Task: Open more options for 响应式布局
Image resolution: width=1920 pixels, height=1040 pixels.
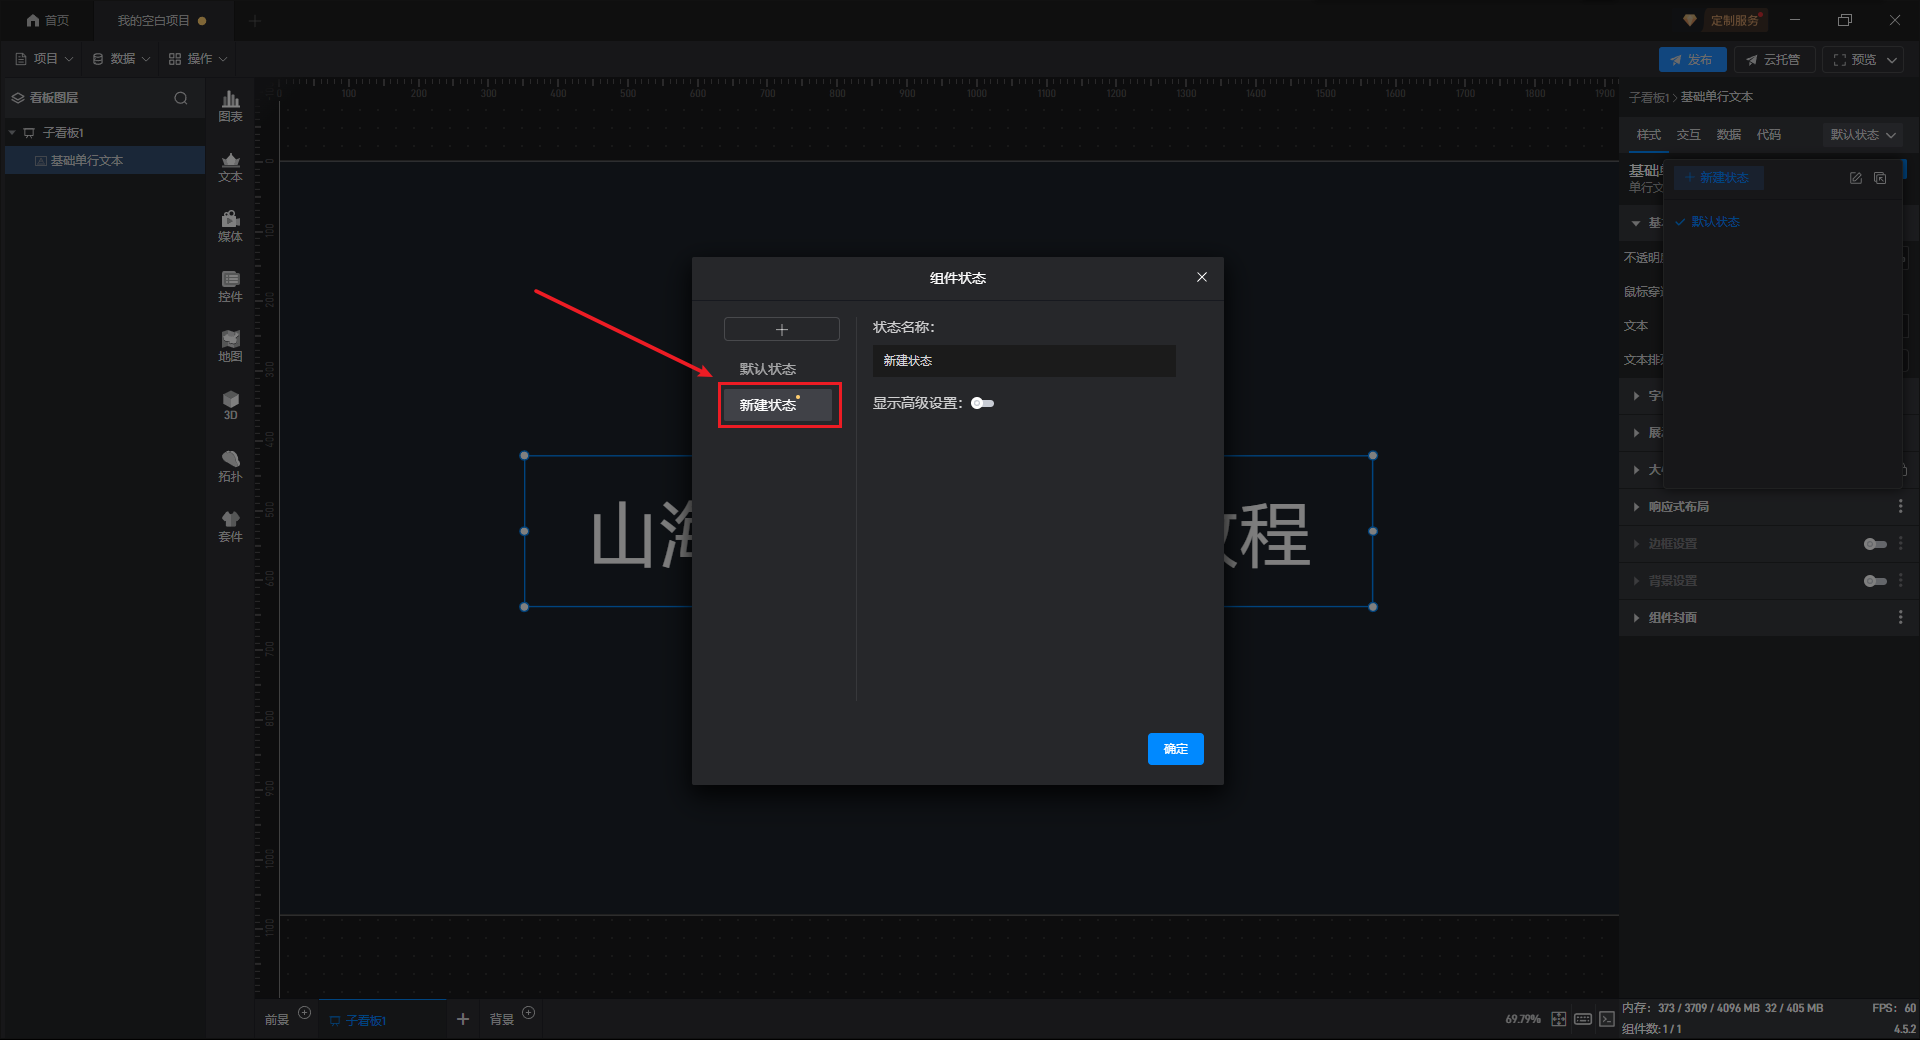Action: point(1901,507)
